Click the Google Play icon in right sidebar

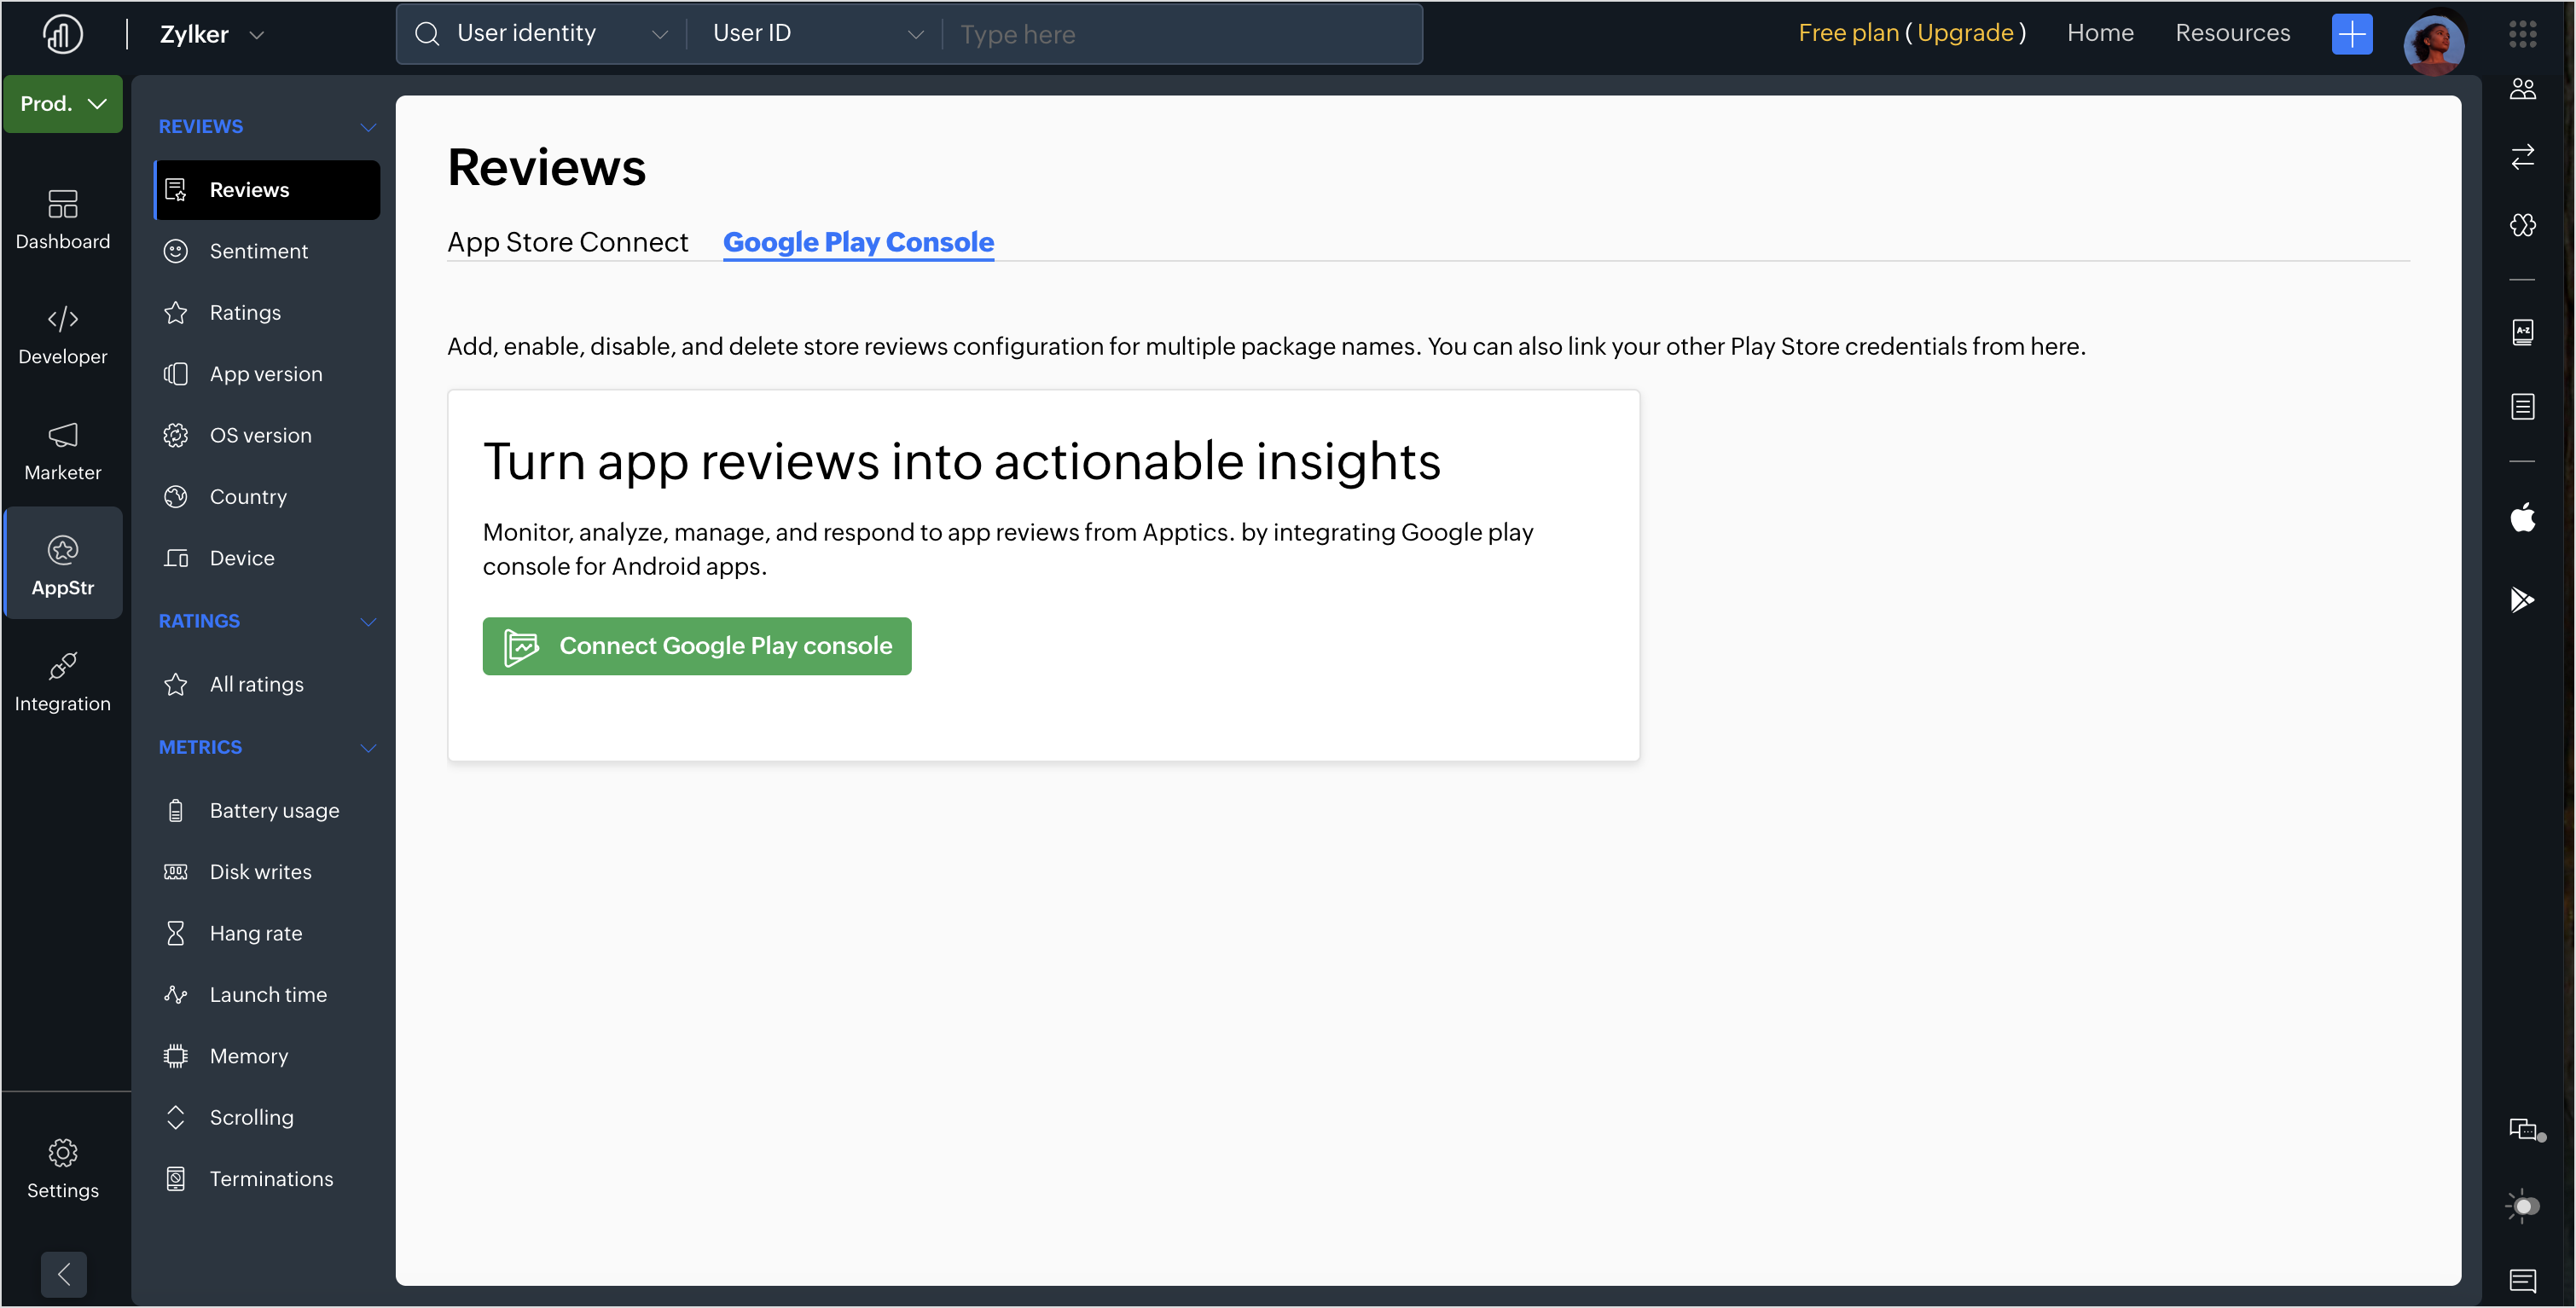pyautogui.click(x=2522, y=599)
